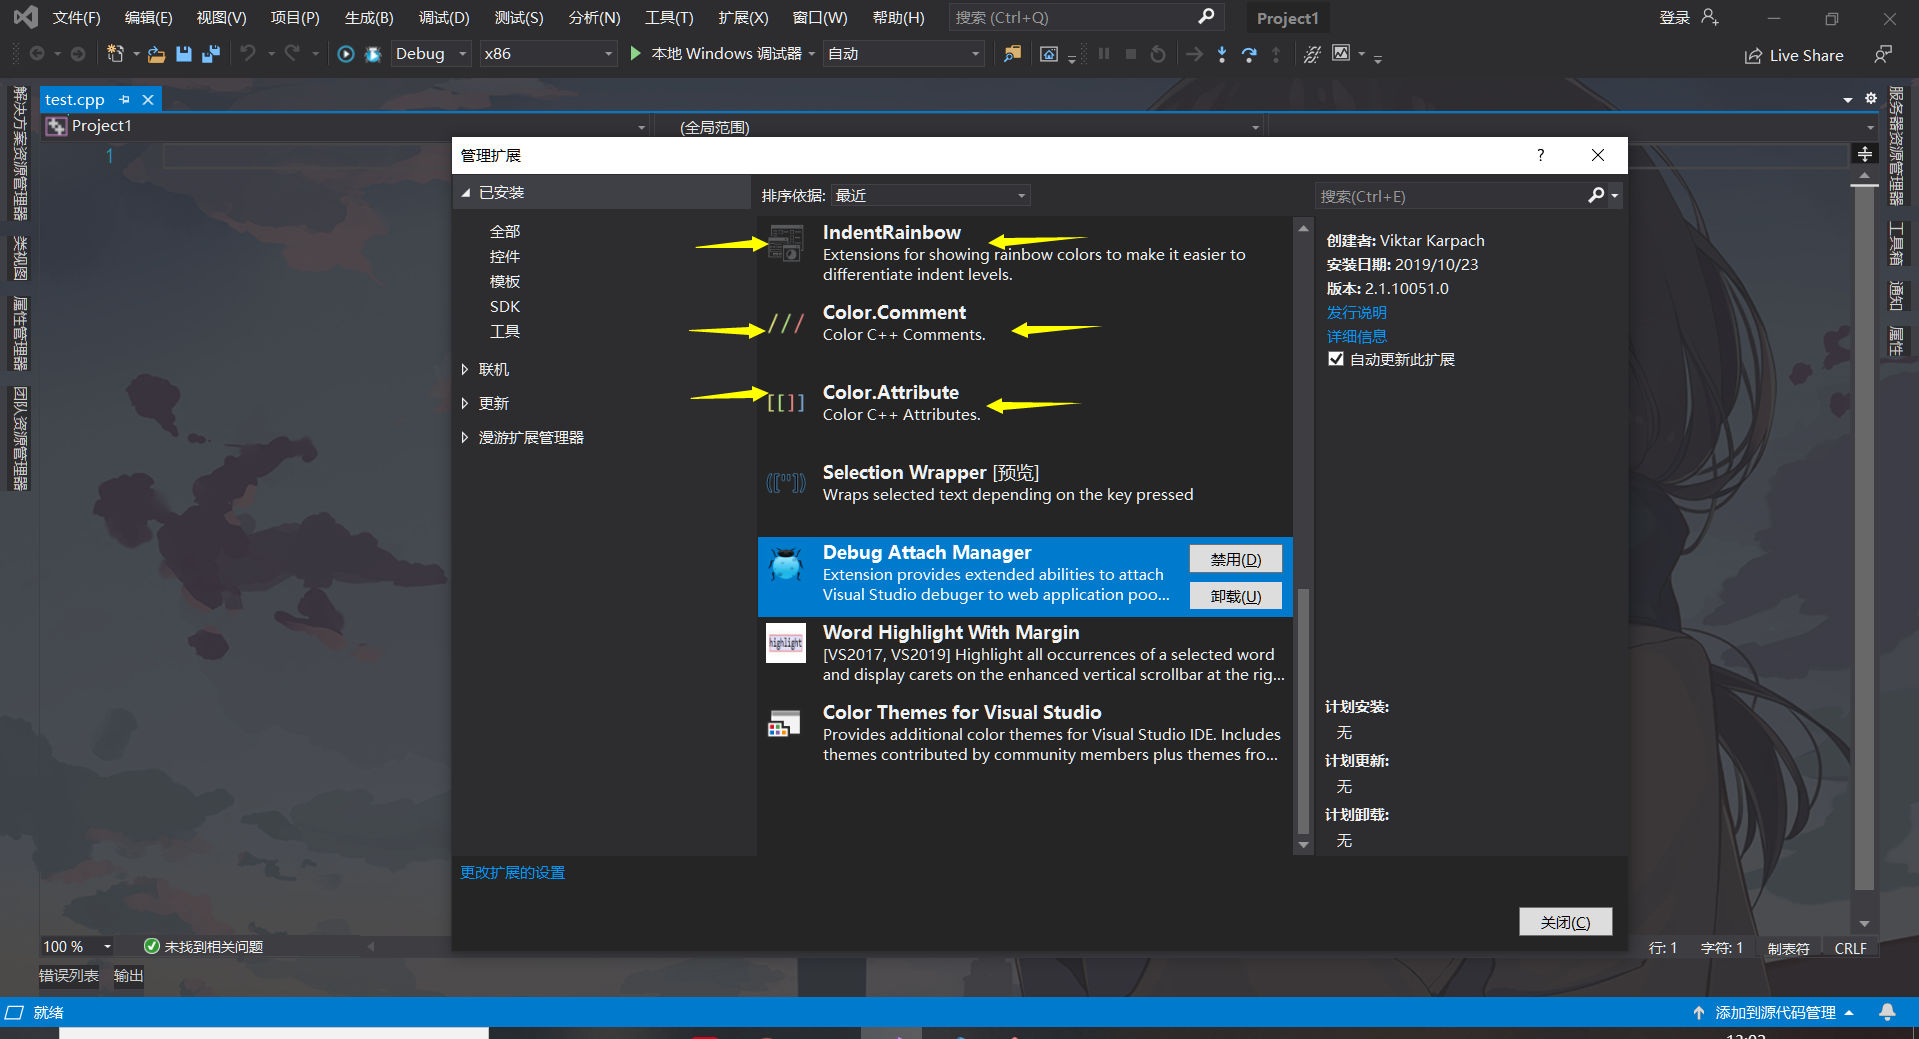This screenshot has width=1919, height=1039.
Task: Open the 详细信息 link for IndentRainbow
Action: 1356,336
